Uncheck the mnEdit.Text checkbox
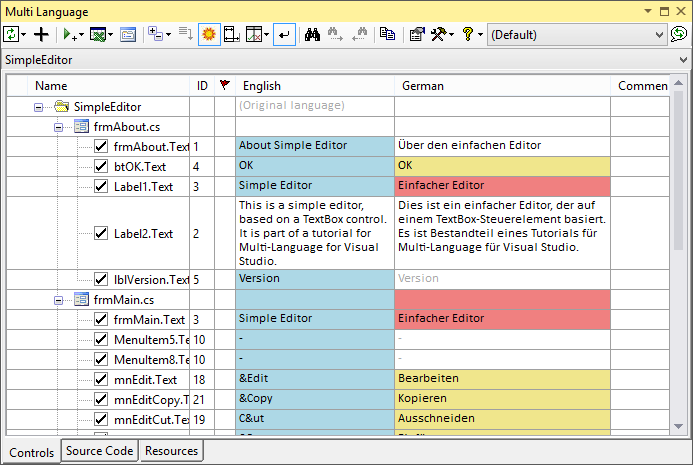This screenshot has height=465, width=693. (101, 379)
